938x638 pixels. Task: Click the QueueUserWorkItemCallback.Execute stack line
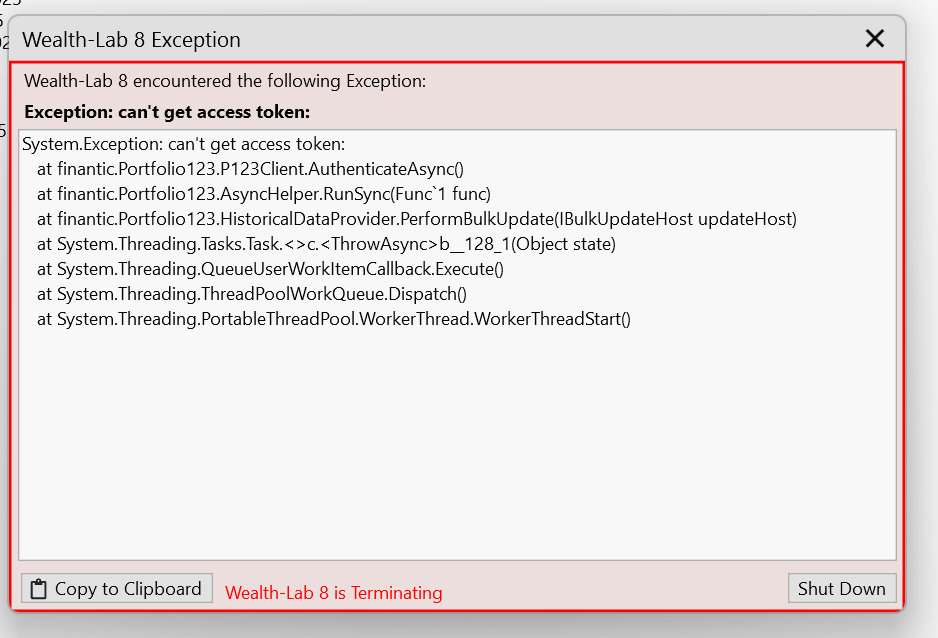tap(270, 269)
